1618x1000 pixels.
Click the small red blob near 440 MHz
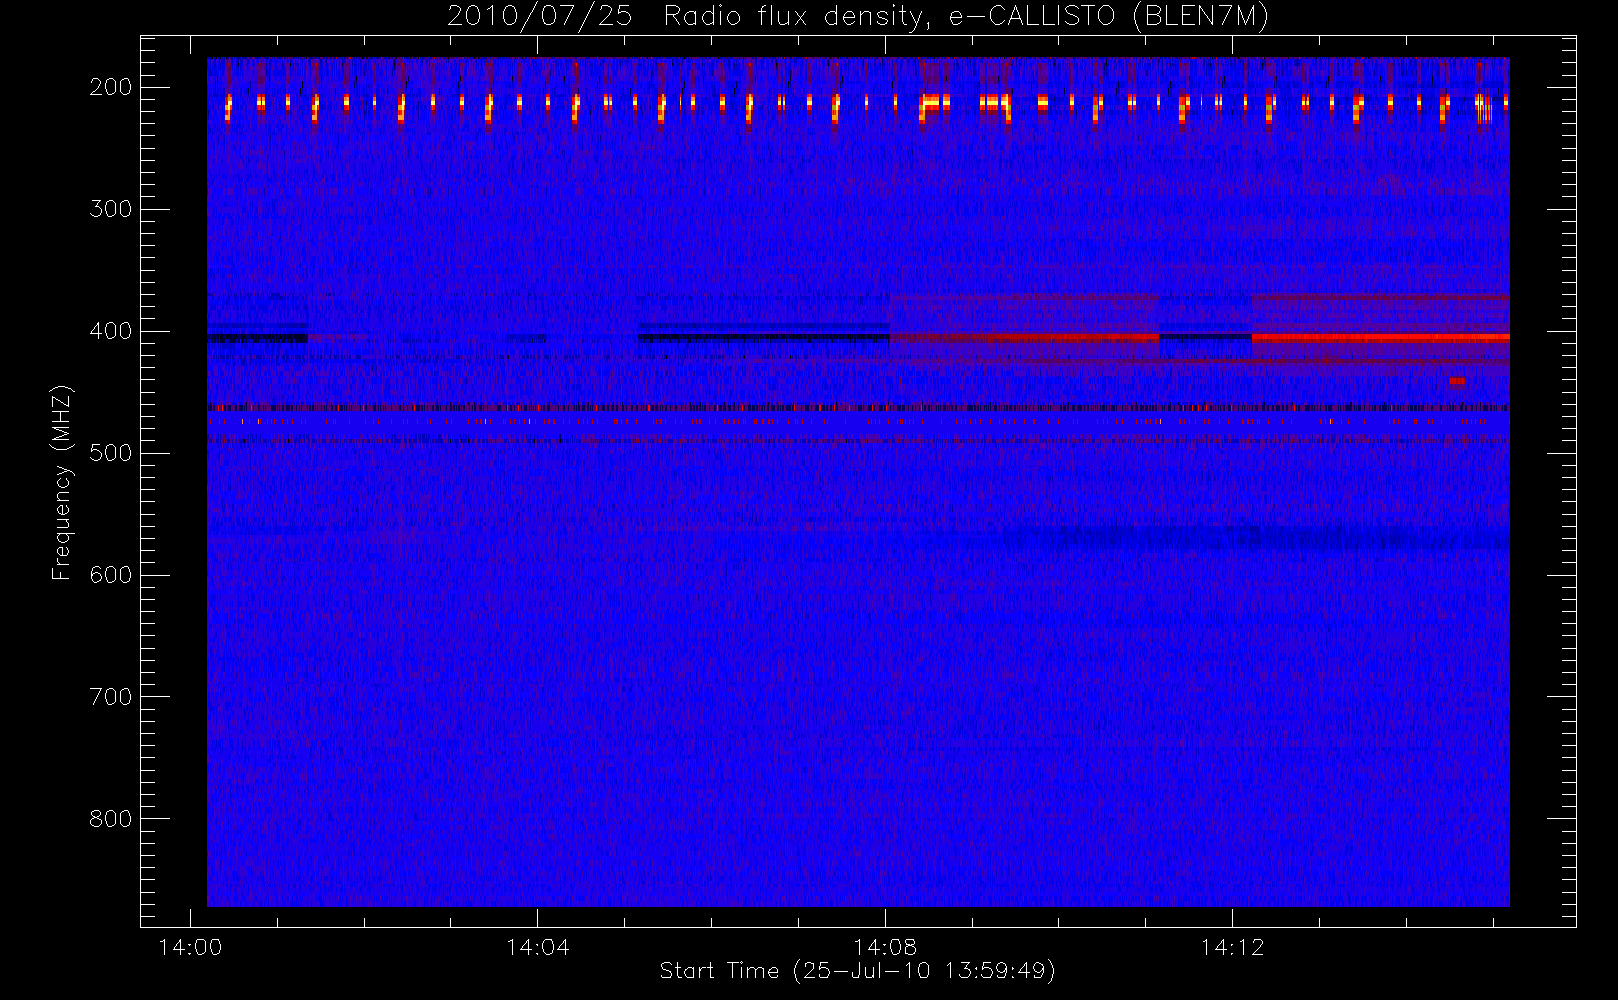(x=1457, y=381)
